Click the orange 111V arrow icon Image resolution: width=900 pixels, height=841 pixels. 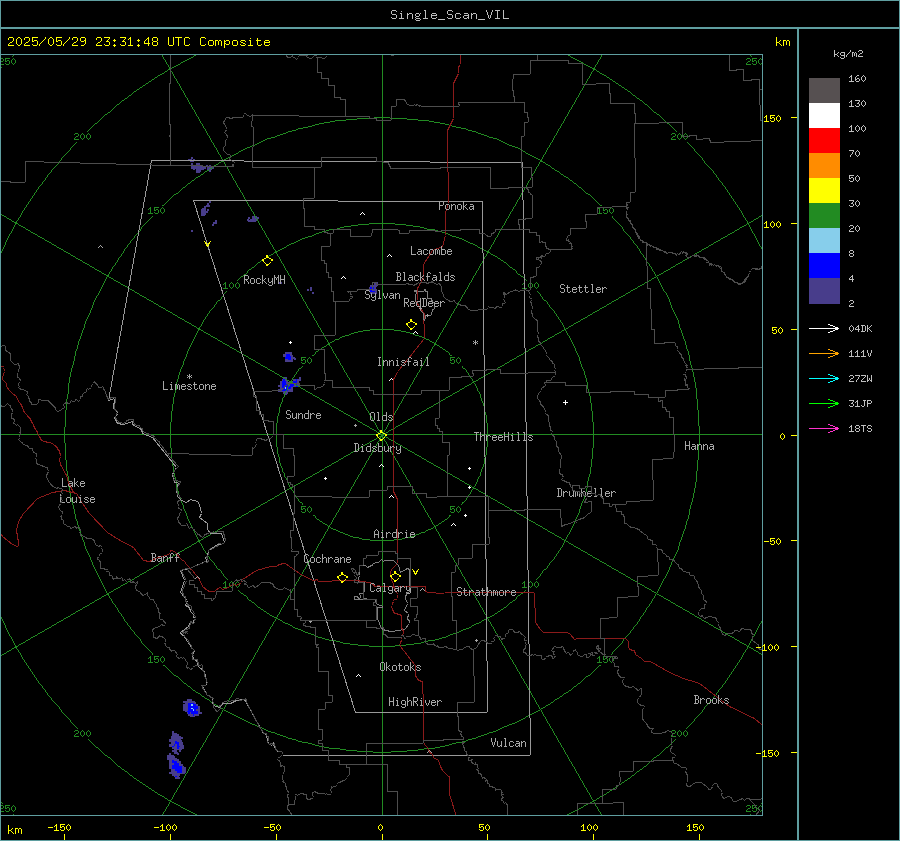point(824,354)
